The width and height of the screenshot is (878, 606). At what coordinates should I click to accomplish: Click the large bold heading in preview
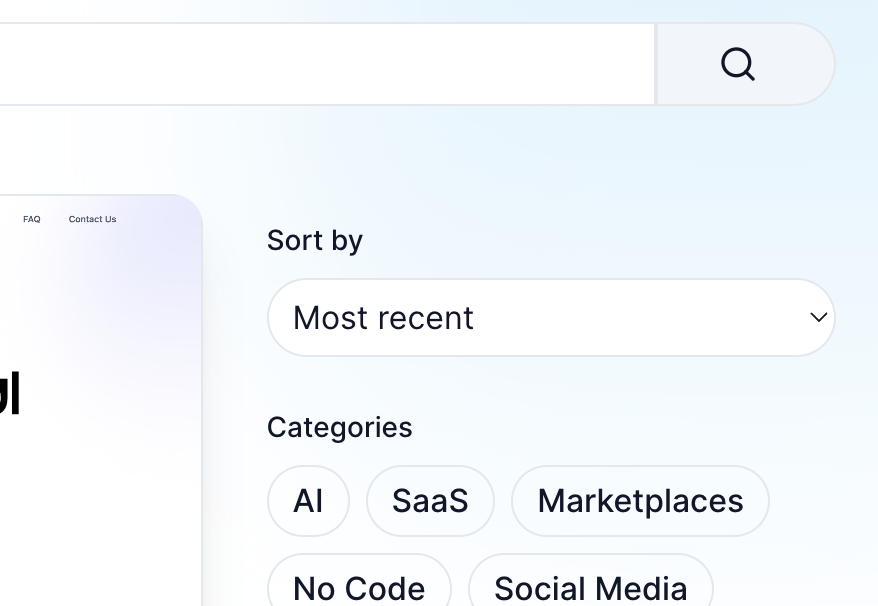(10, 392)
